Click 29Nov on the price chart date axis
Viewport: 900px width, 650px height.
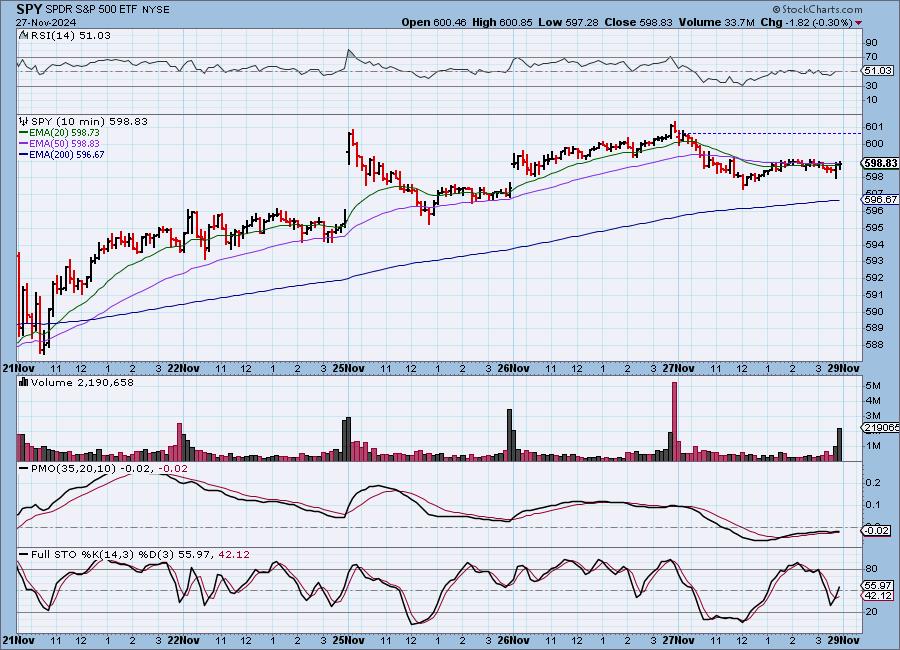tap(844, 368)
